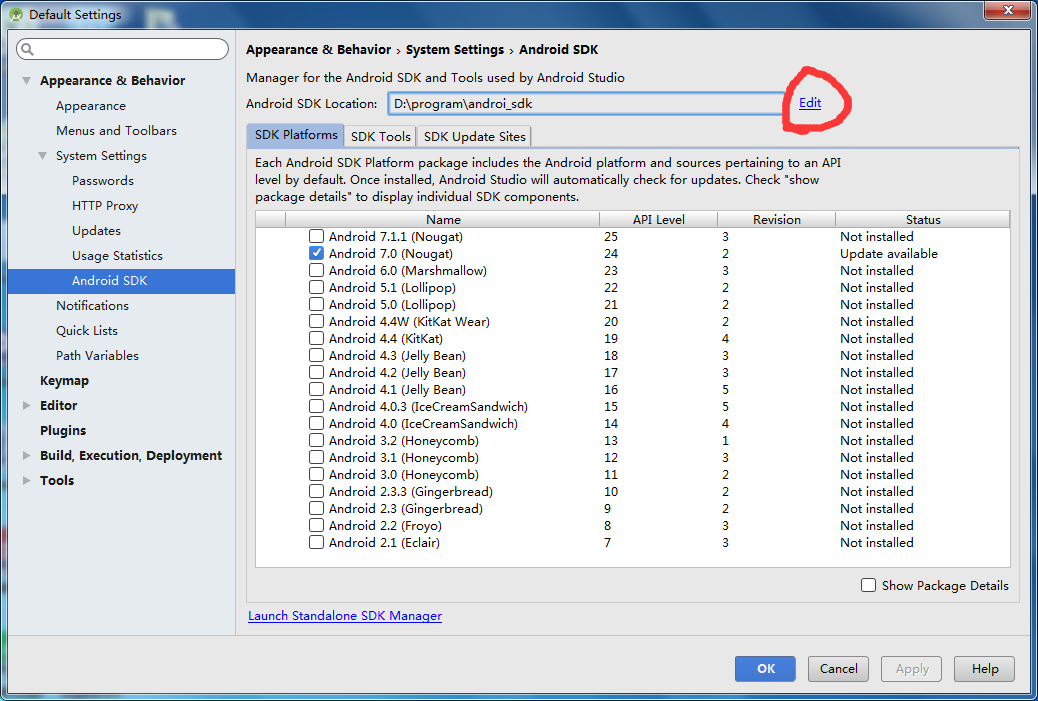Screen dimensions: 1038x701
Task: Confirm with the OK button
Action: click(x=765, y=669)
